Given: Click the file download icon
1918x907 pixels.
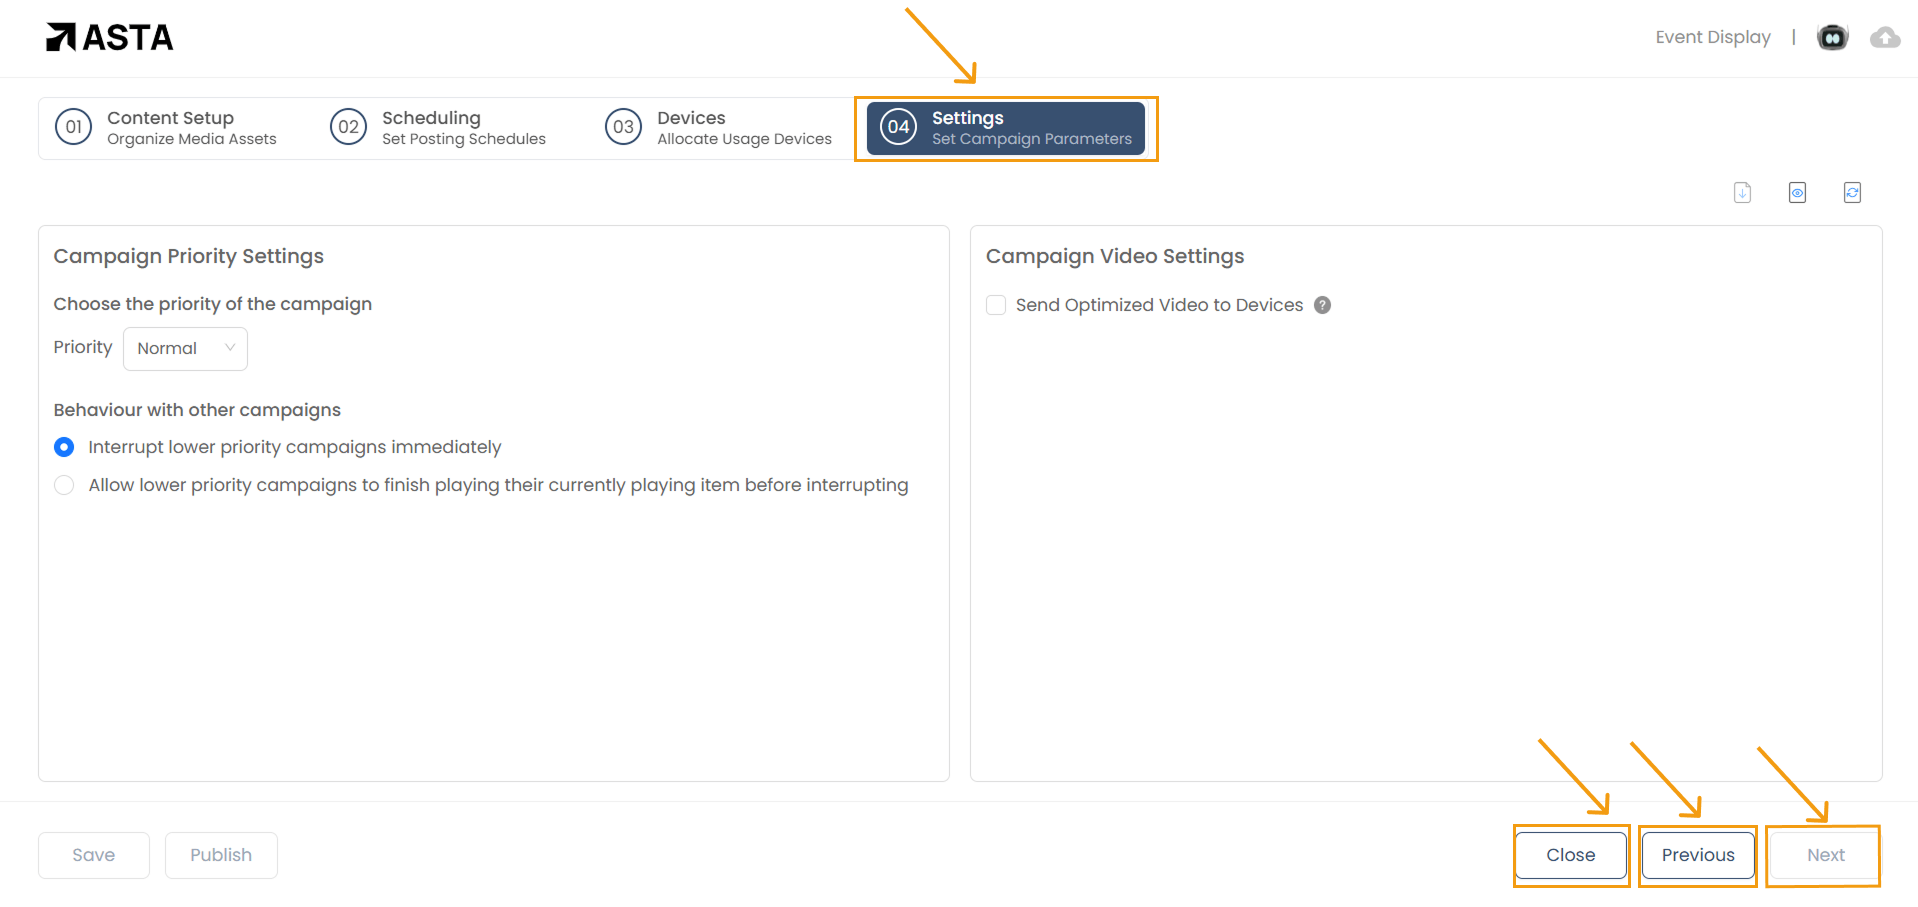Looking at the screenshot, I should pyautogui.click(x=1742, y=193).
